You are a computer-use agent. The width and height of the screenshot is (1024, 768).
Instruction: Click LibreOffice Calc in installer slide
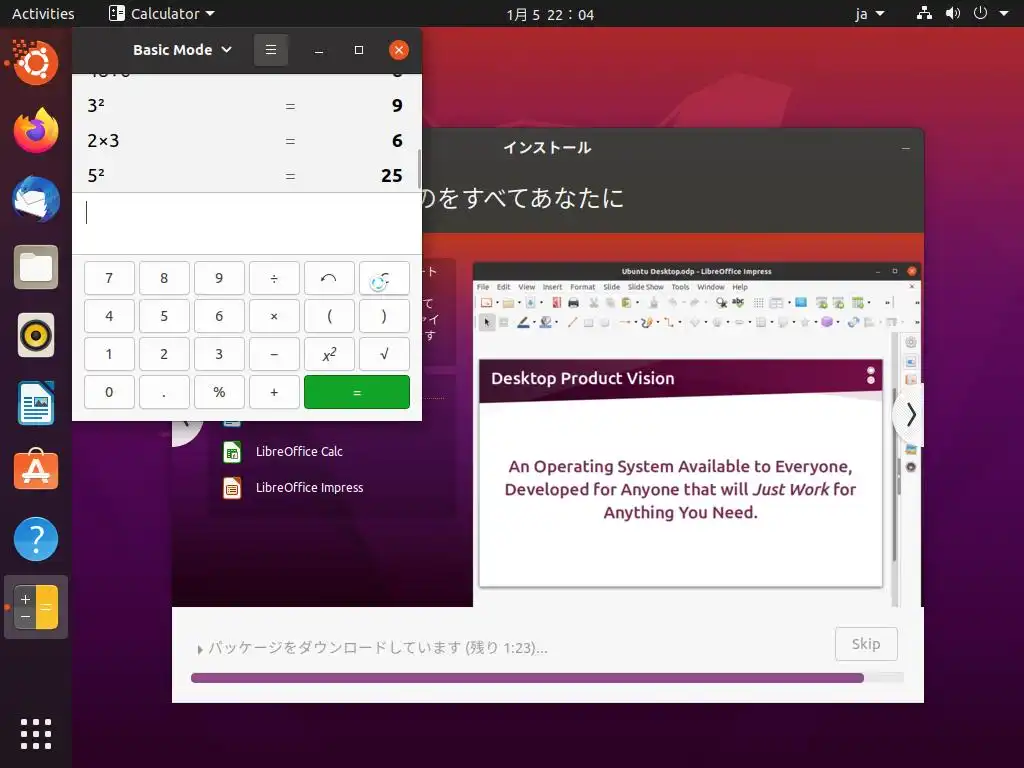[x=299, y=451]
